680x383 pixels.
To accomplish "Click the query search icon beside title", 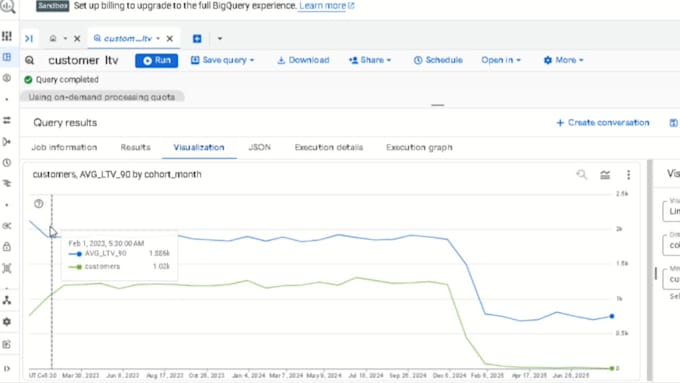I will pos(29,60).
